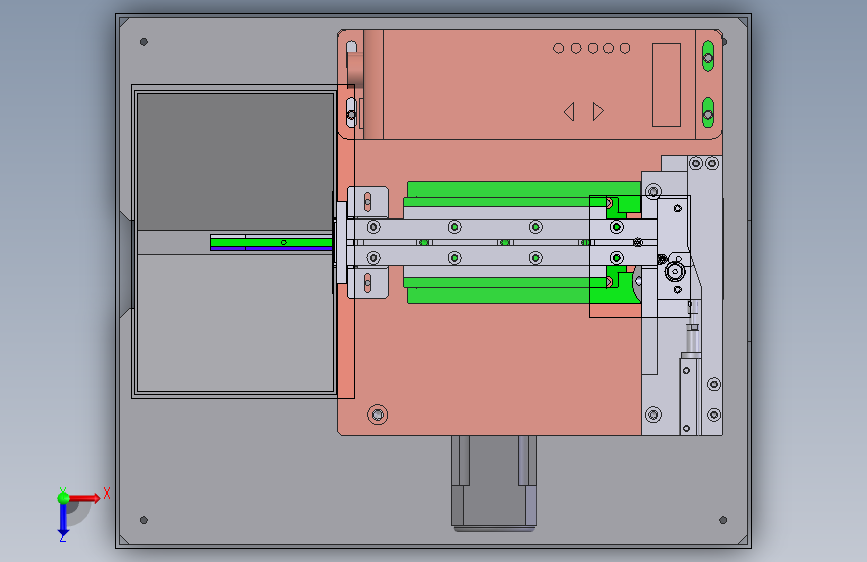The height and width of the screenshot is (562, 867).
Task: Select the right-pointing triangle on the controller box
Action: coord(598,112)
